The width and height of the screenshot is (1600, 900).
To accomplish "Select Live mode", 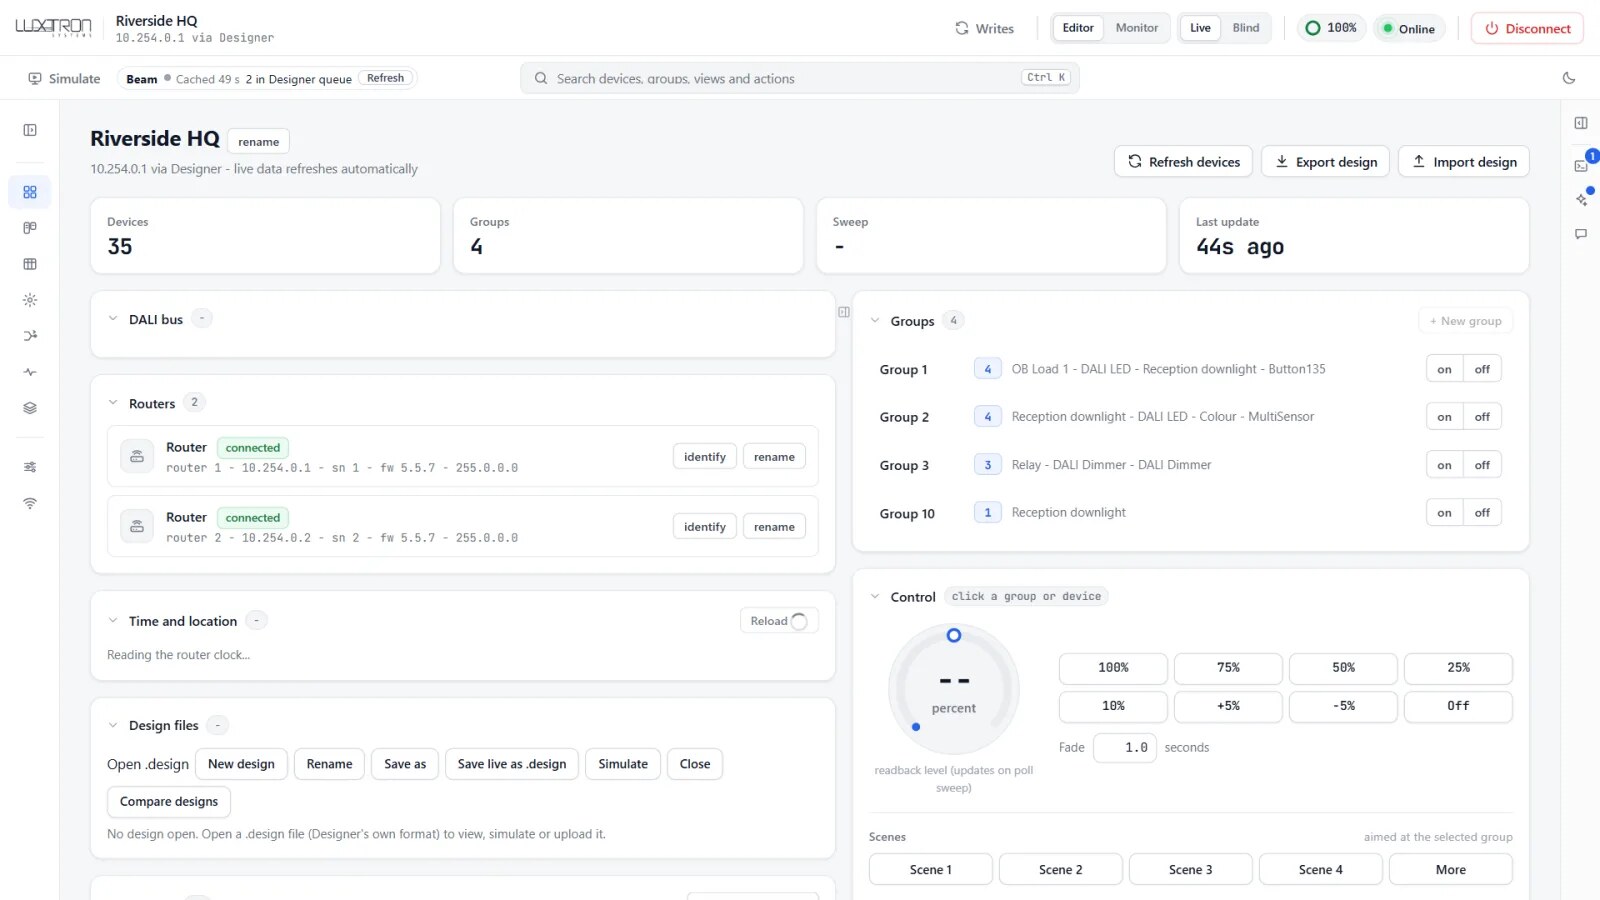I will 1200,28.
